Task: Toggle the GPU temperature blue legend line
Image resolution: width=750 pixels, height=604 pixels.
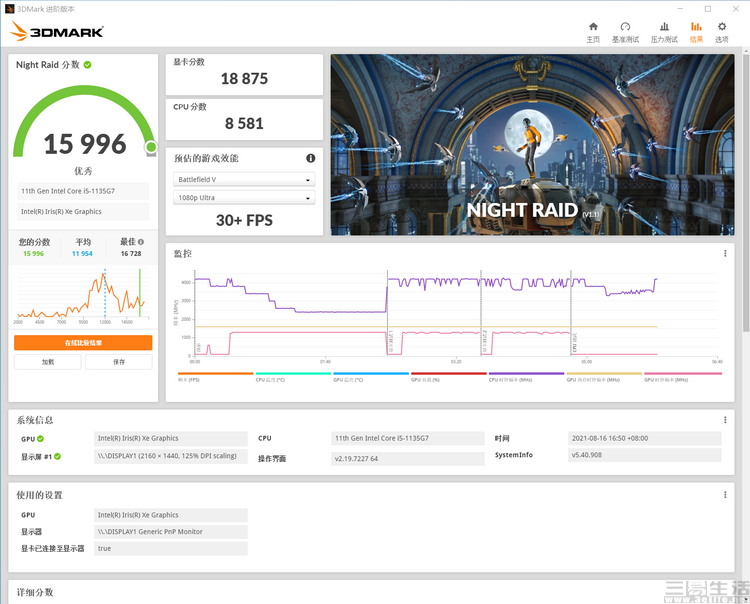Action: (x=371, y=376)
